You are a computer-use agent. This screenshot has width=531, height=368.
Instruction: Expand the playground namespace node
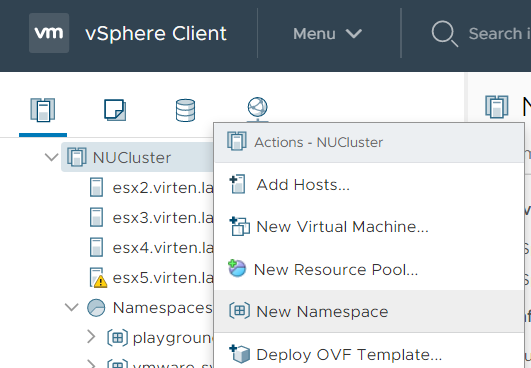(x=91, y=338)
